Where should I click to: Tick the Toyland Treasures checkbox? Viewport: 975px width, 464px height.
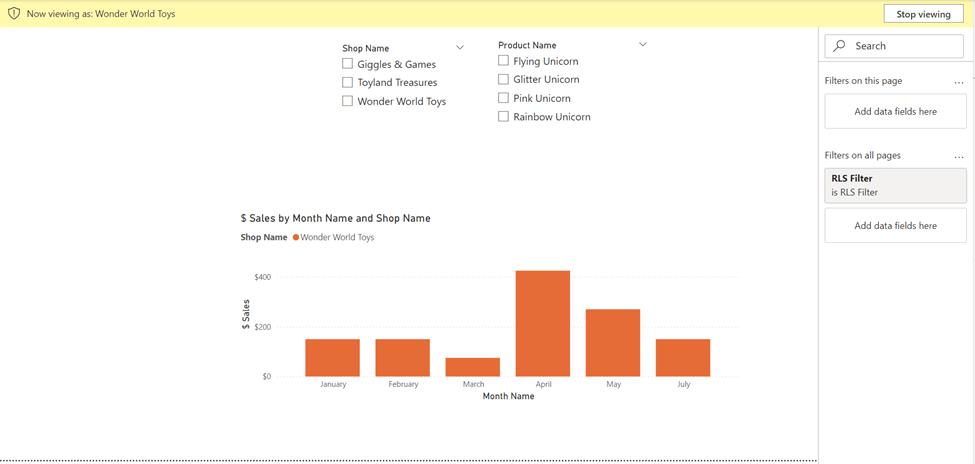click(x=348, y=83)
